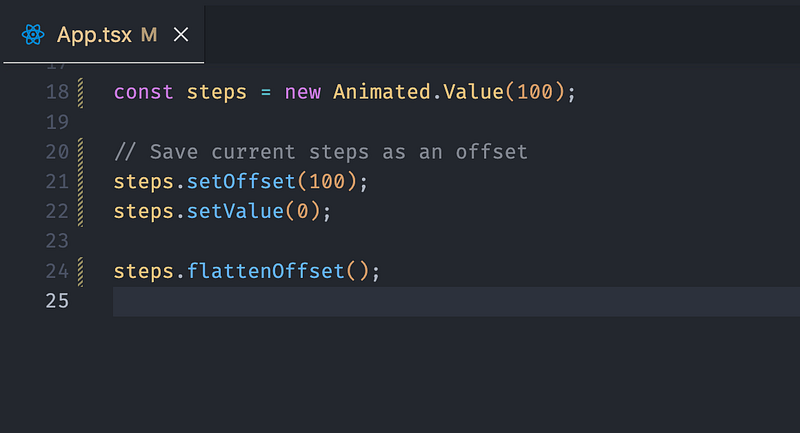Click the change marker beside line 24

(x=80, y=271)
